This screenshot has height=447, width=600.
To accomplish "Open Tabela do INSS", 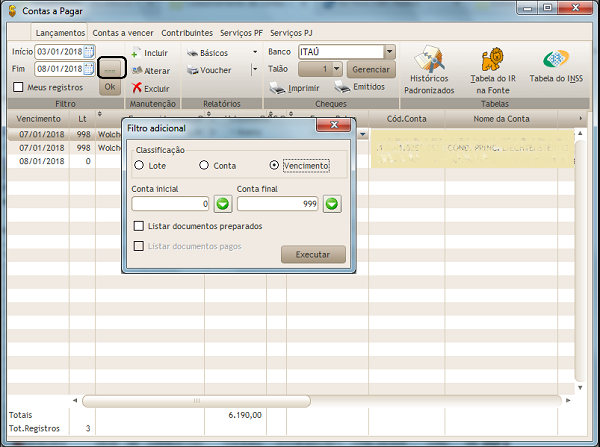I will coord(556,65).
